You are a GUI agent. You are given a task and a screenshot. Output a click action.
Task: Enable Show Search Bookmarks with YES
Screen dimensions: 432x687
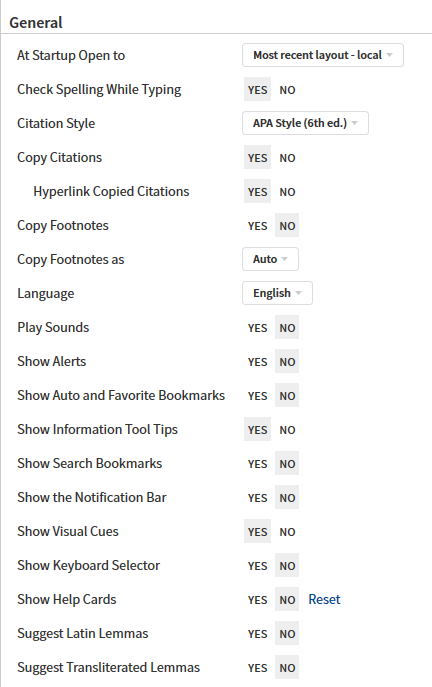[x=257, y=464]
